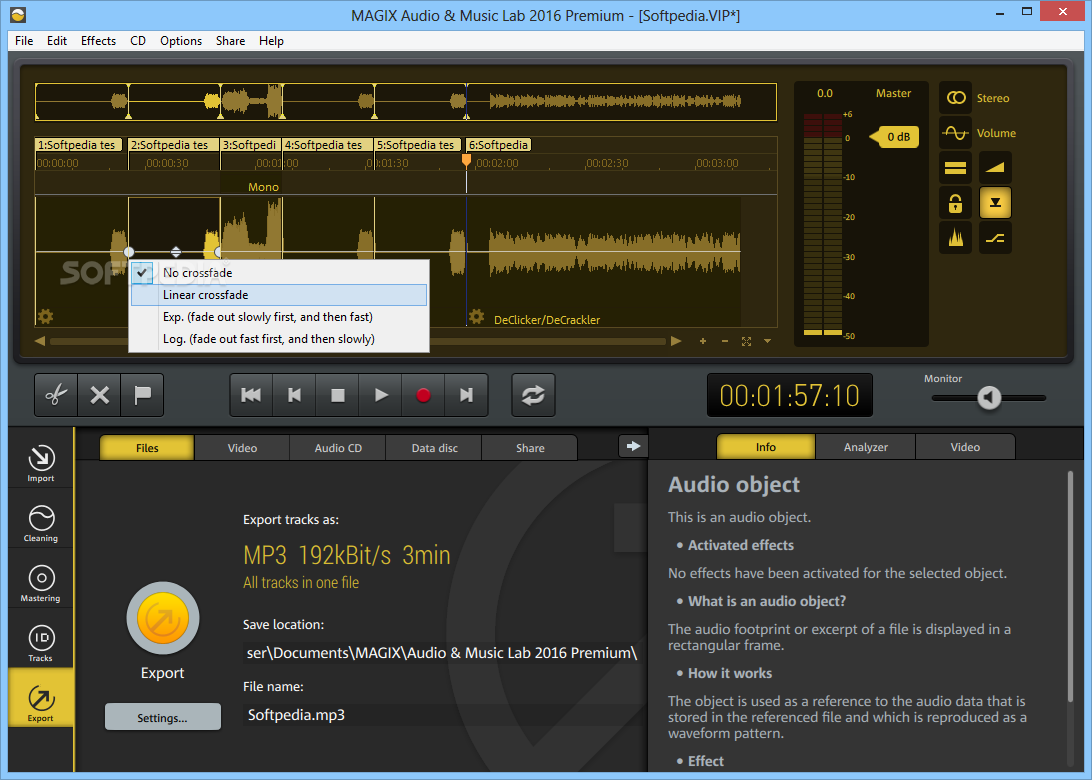Switch to the Data disc tab
Image resolution: width=1092 pixels, height=780 pixels.
(x=434, y=448)
